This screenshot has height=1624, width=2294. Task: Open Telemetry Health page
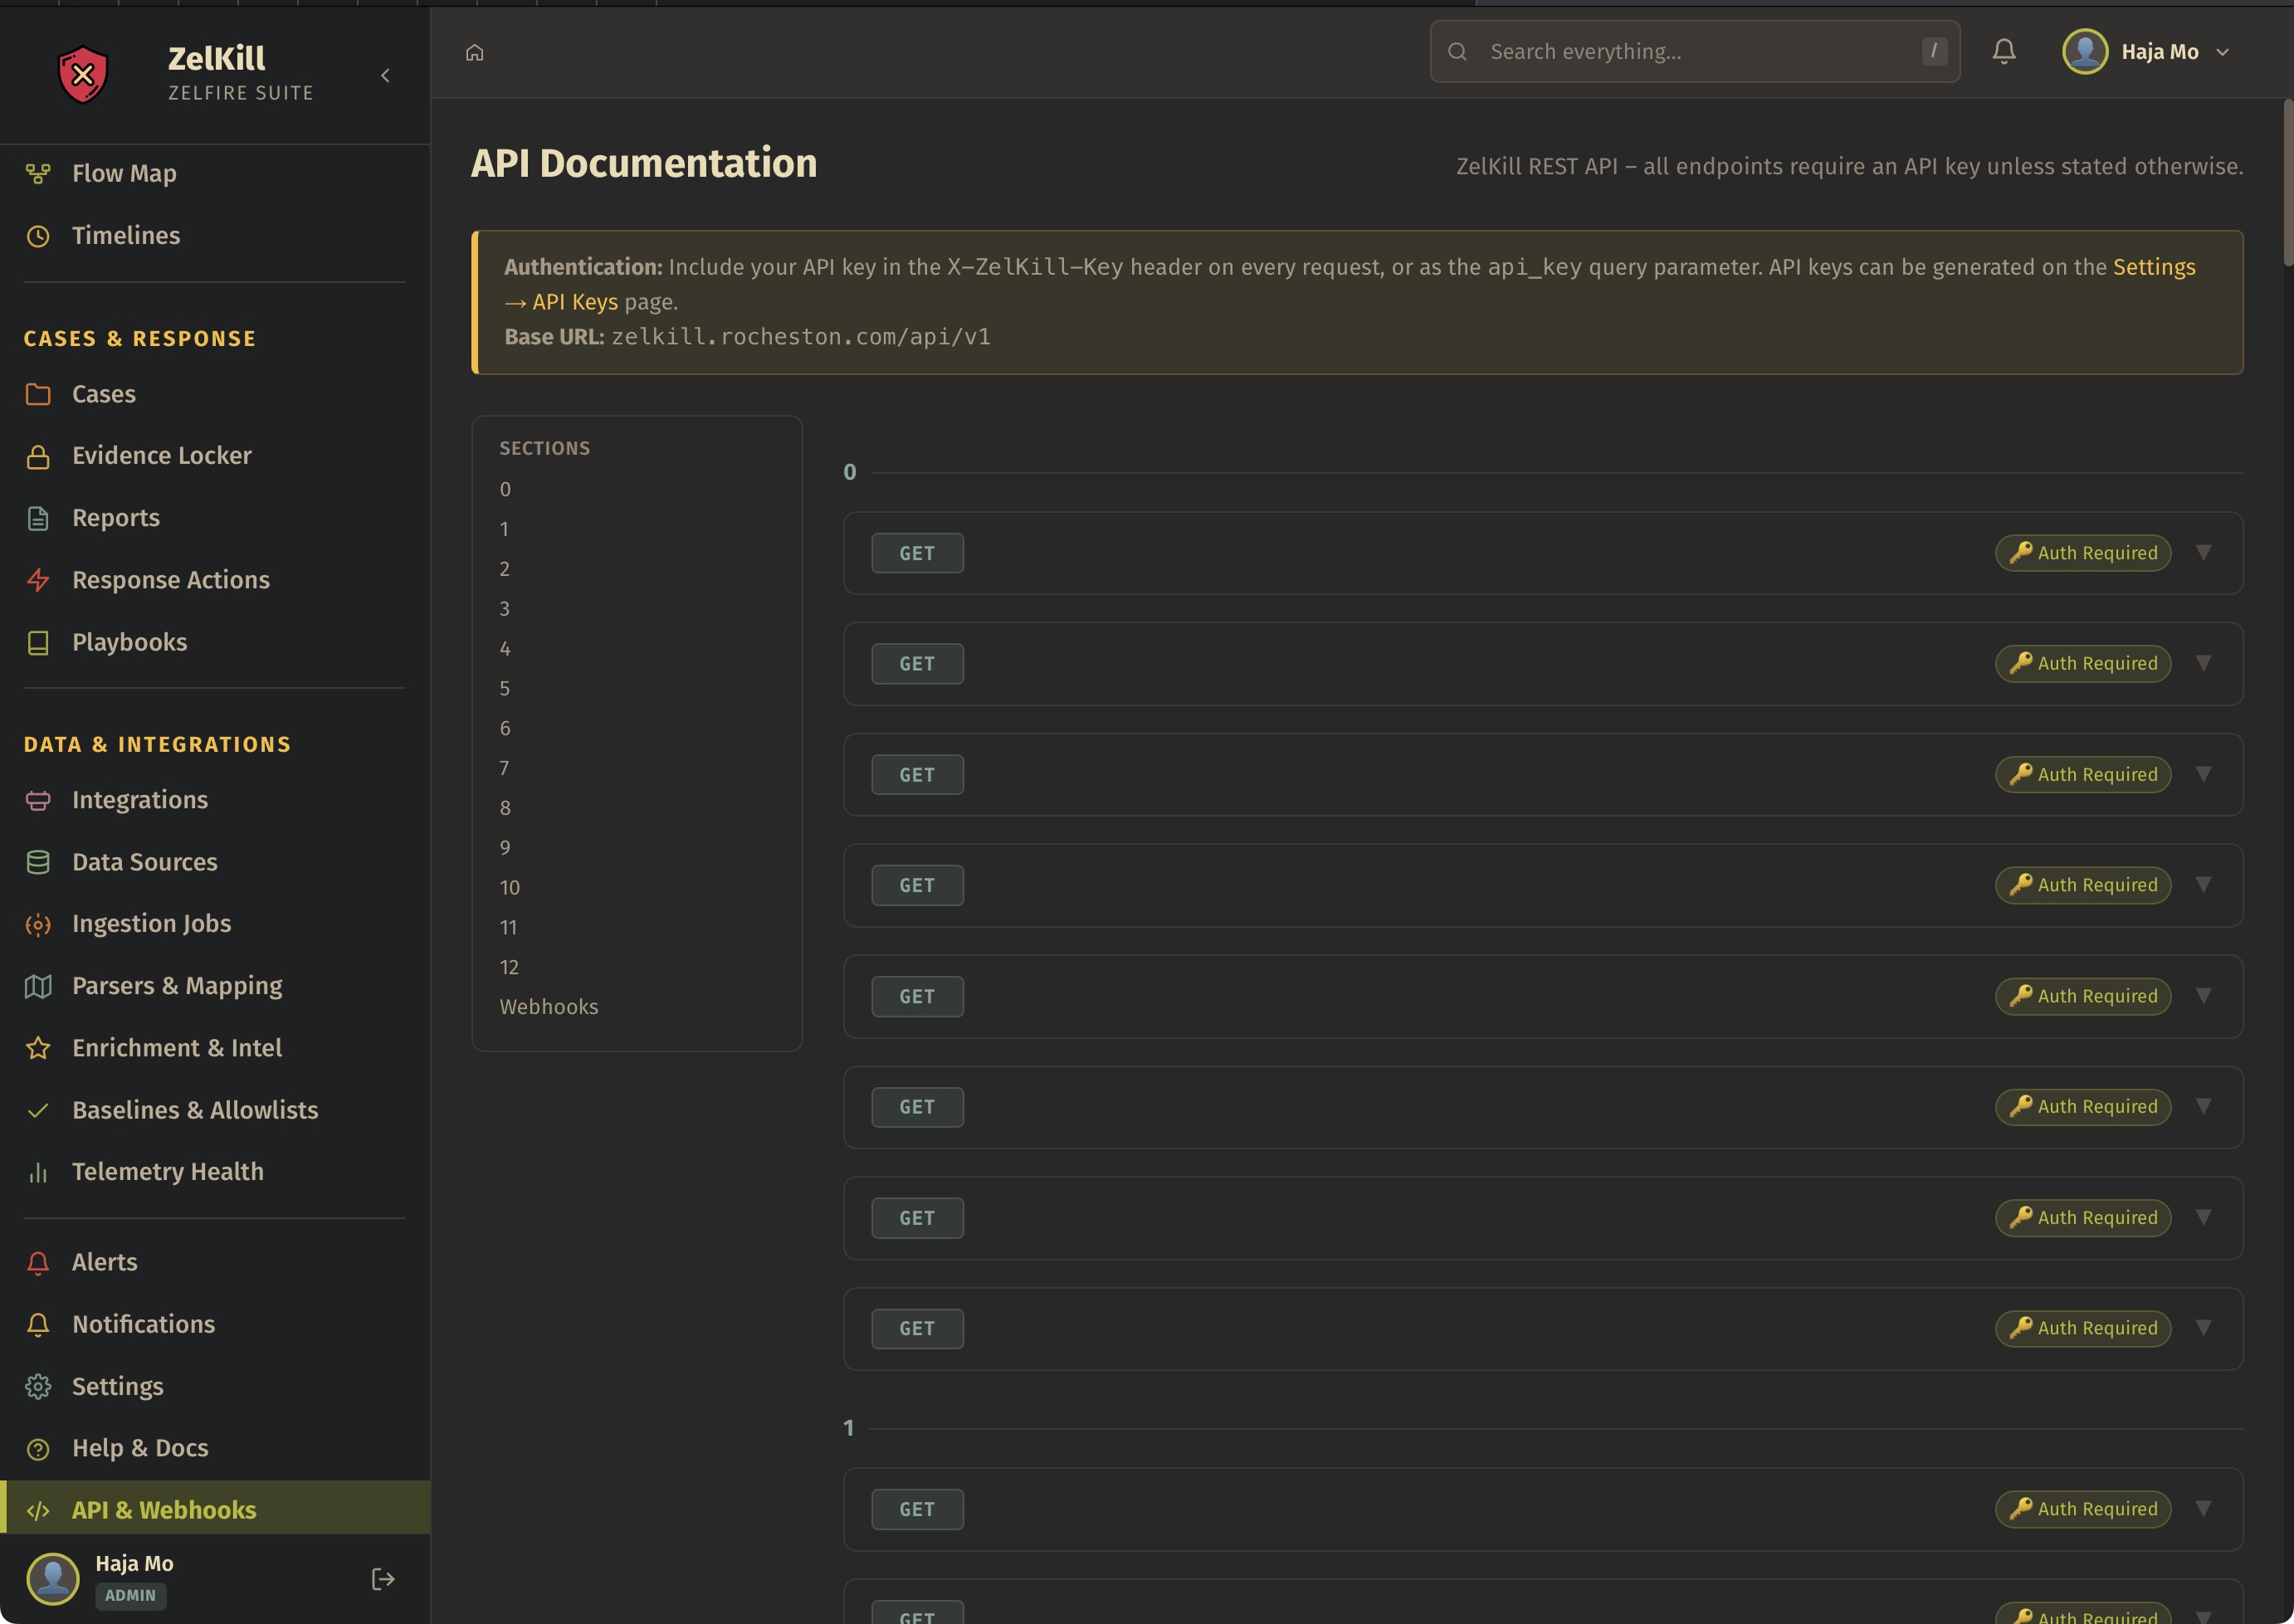pyautogui.click(x=167, y=1171)
